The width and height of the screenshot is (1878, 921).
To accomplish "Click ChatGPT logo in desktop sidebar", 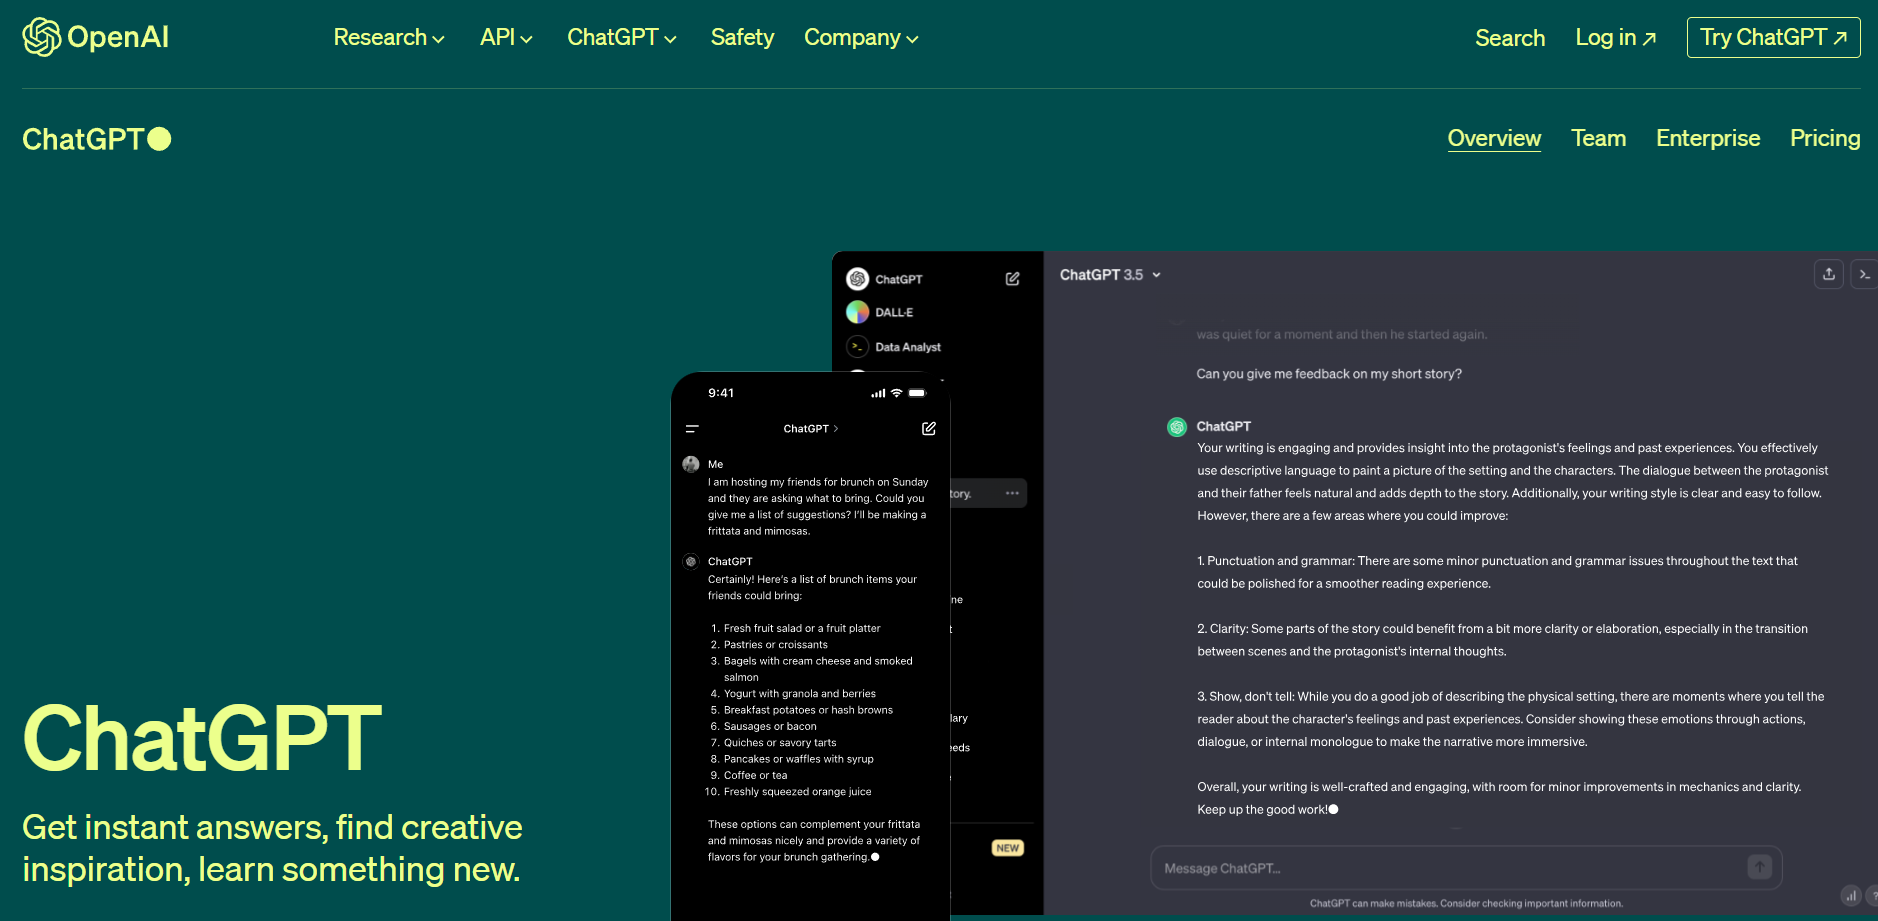I will pos(857,279).
